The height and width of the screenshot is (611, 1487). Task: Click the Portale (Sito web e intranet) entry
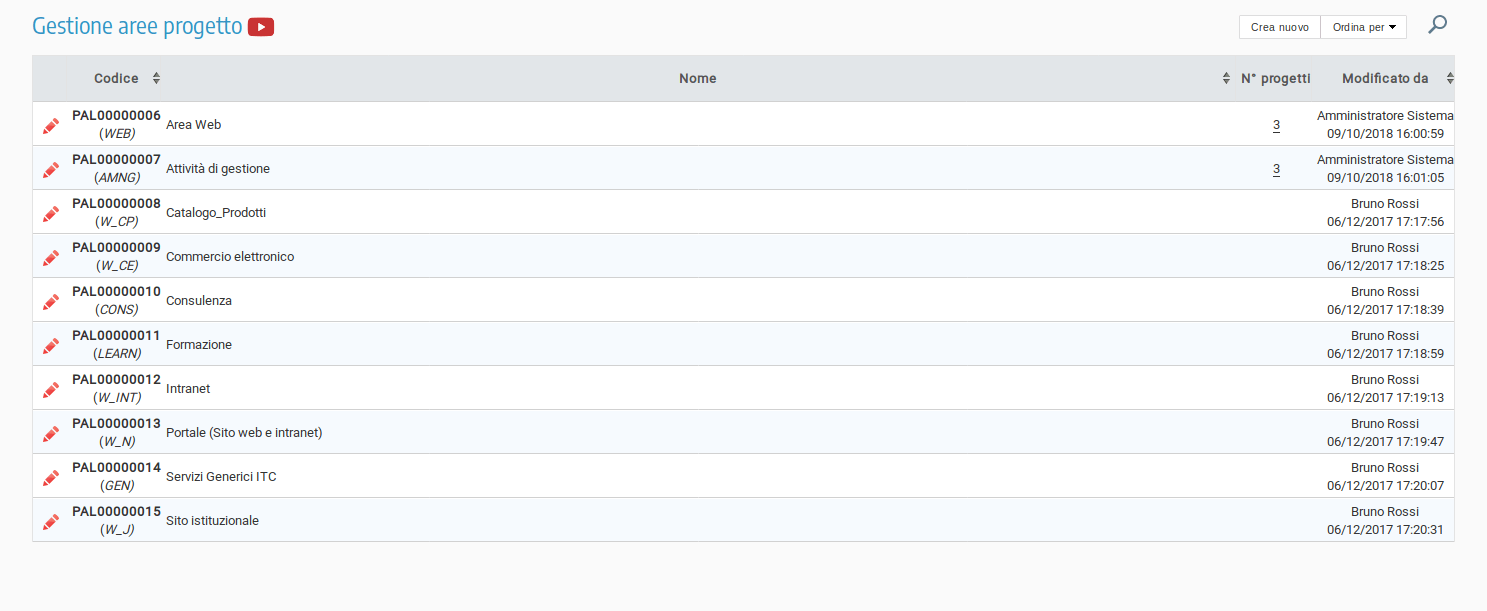pyautogui.click(x=244, y=433)
